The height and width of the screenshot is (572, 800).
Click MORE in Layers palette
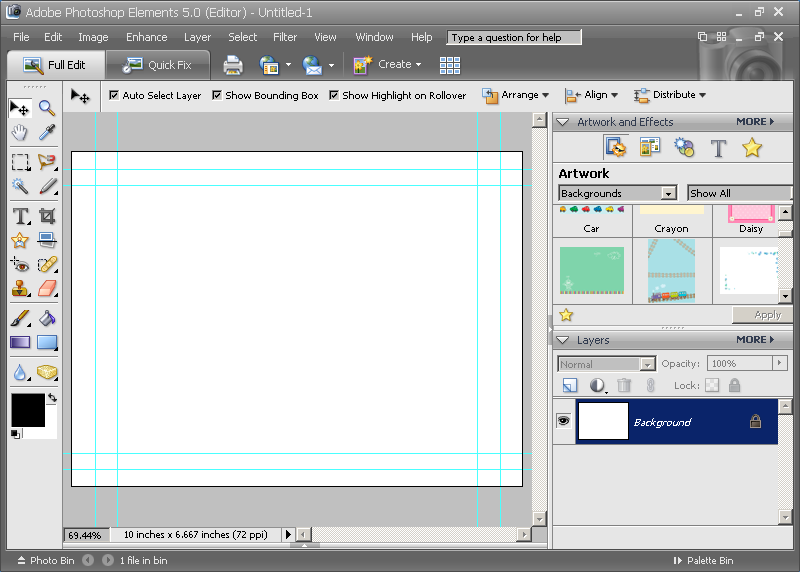755,340
